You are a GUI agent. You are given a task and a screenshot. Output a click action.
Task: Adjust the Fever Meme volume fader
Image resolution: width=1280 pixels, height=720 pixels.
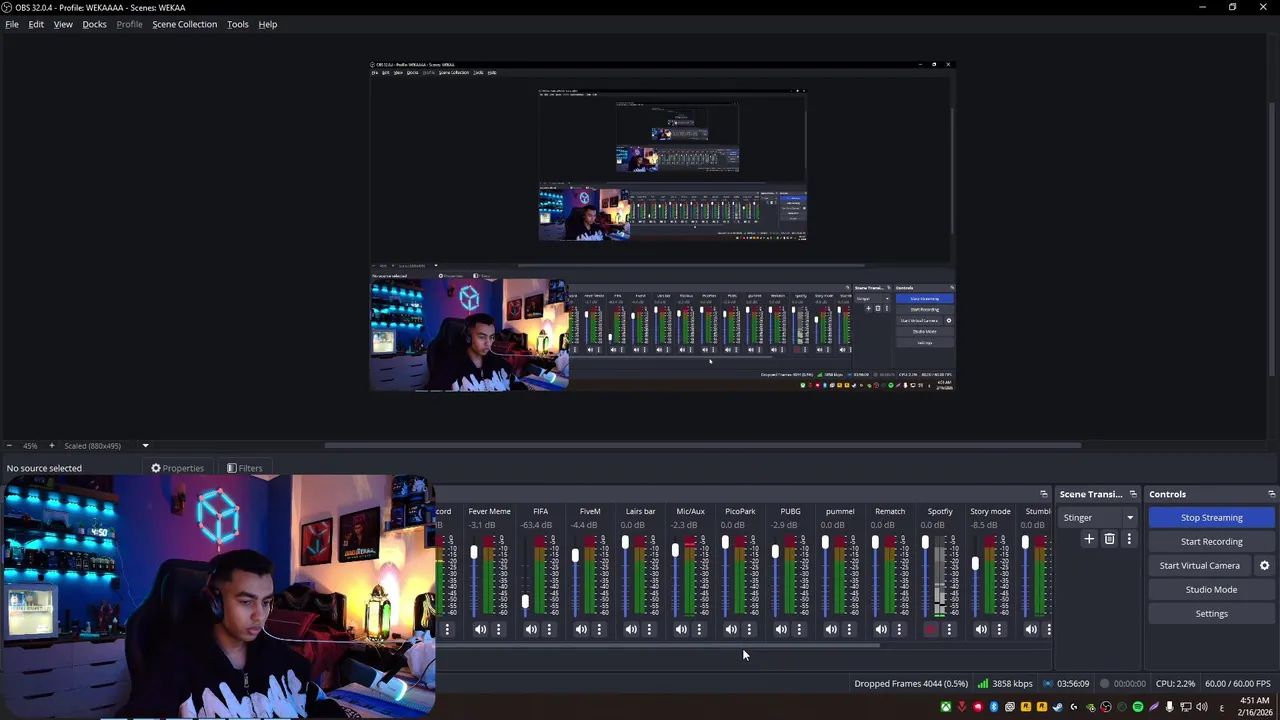pyautogui.click(x=474, y=551)
